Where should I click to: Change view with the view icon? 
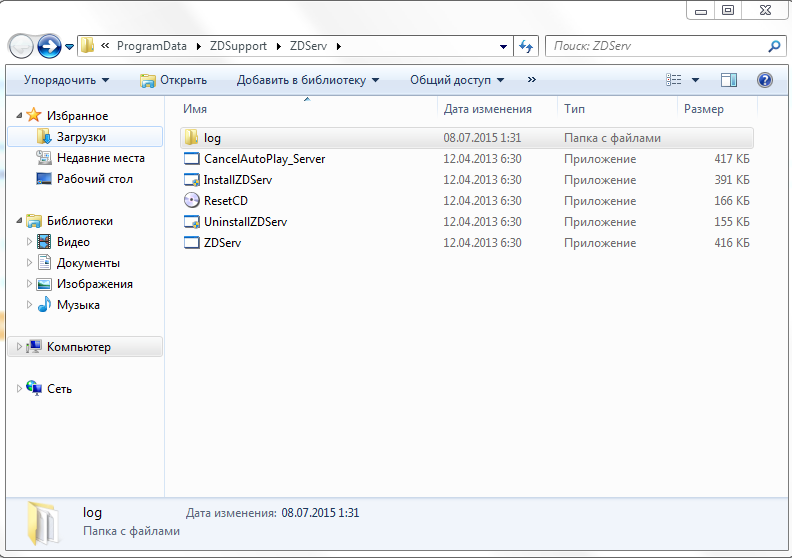pos(673,80)
